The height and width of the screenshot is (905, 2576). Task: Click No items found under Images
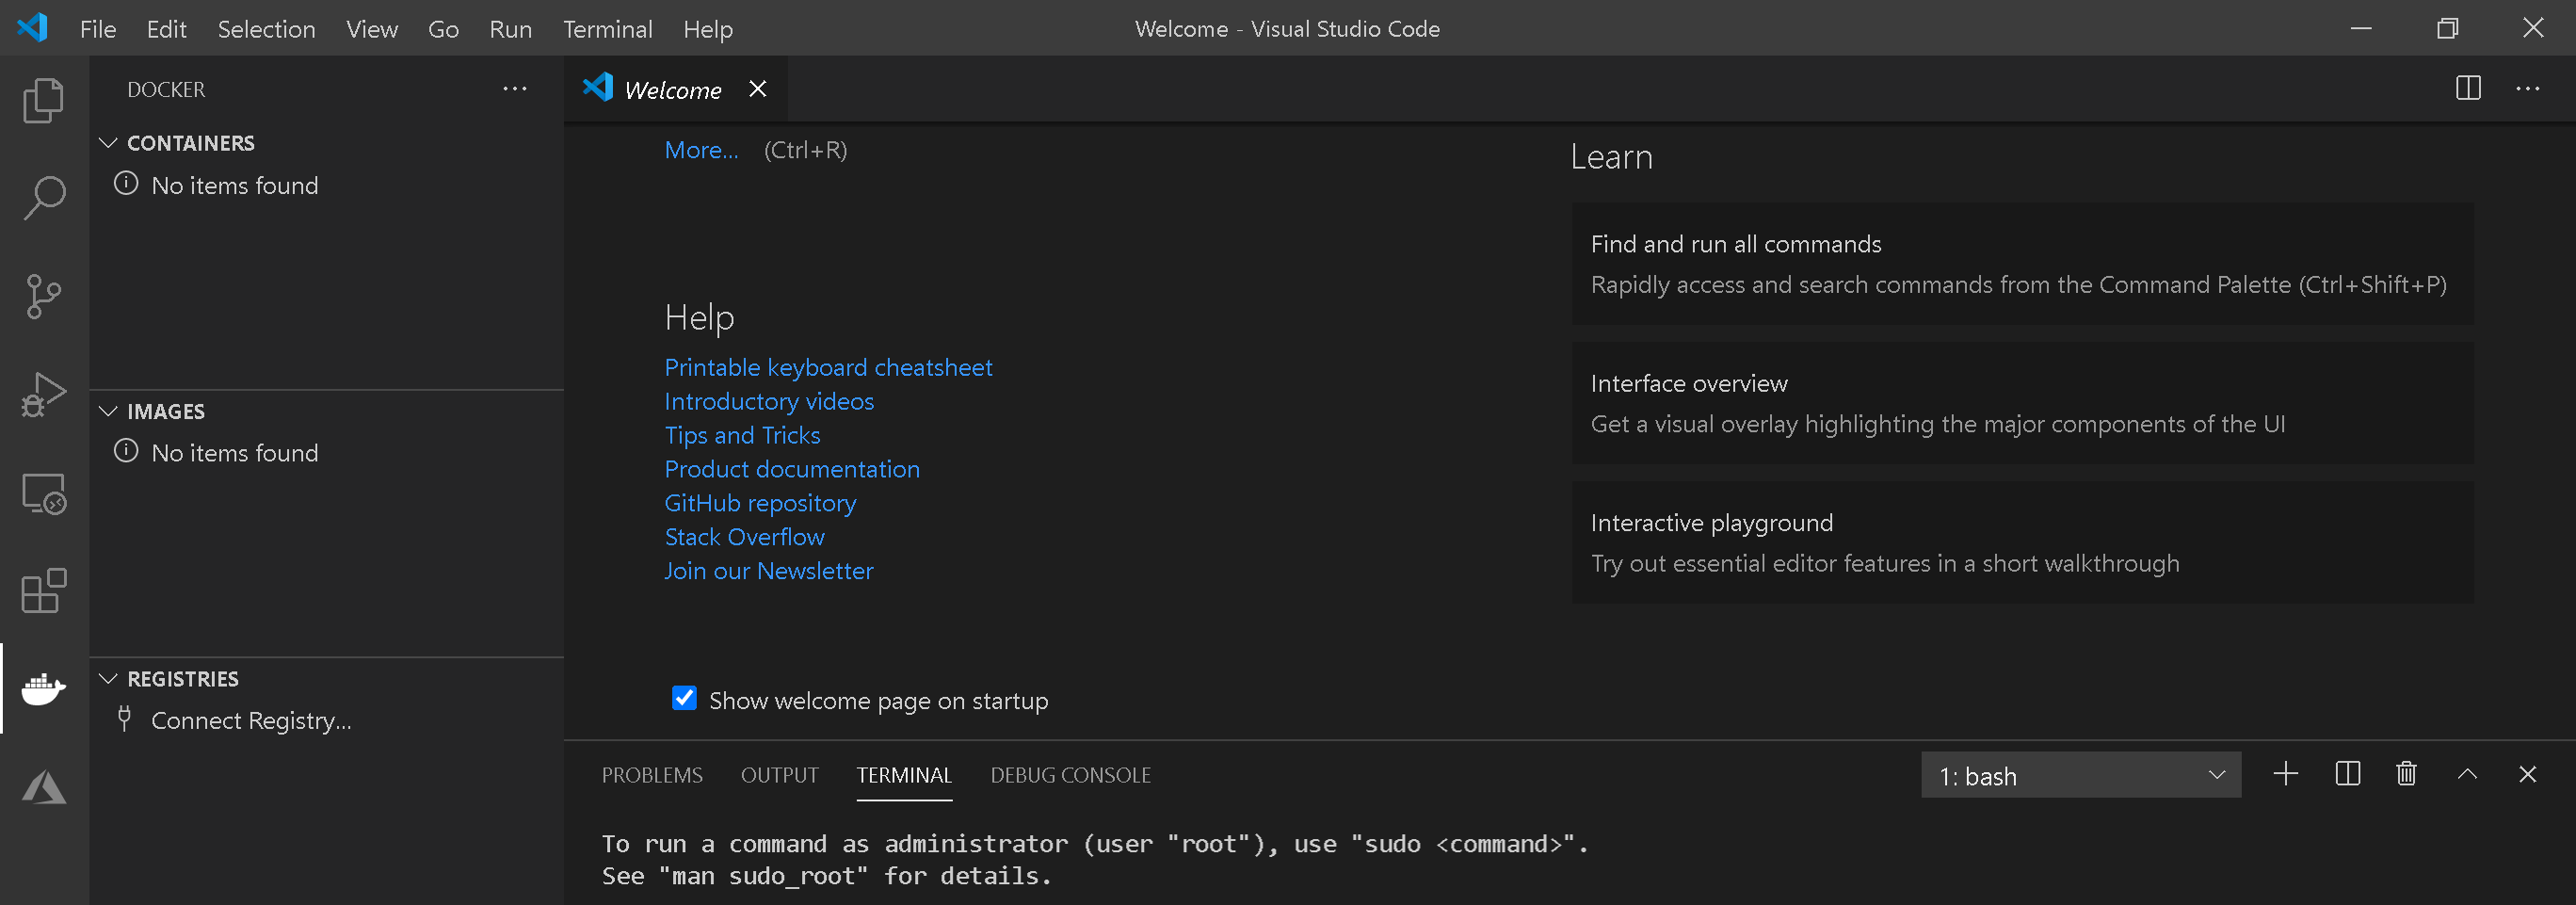pos(235,453)
